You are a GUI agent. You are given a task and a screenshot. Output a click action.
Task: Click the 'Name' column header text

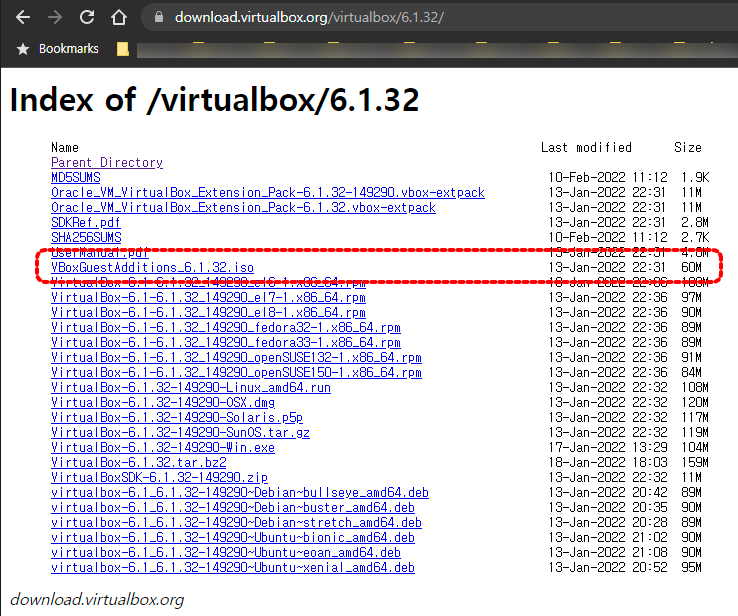coord(65,147)
